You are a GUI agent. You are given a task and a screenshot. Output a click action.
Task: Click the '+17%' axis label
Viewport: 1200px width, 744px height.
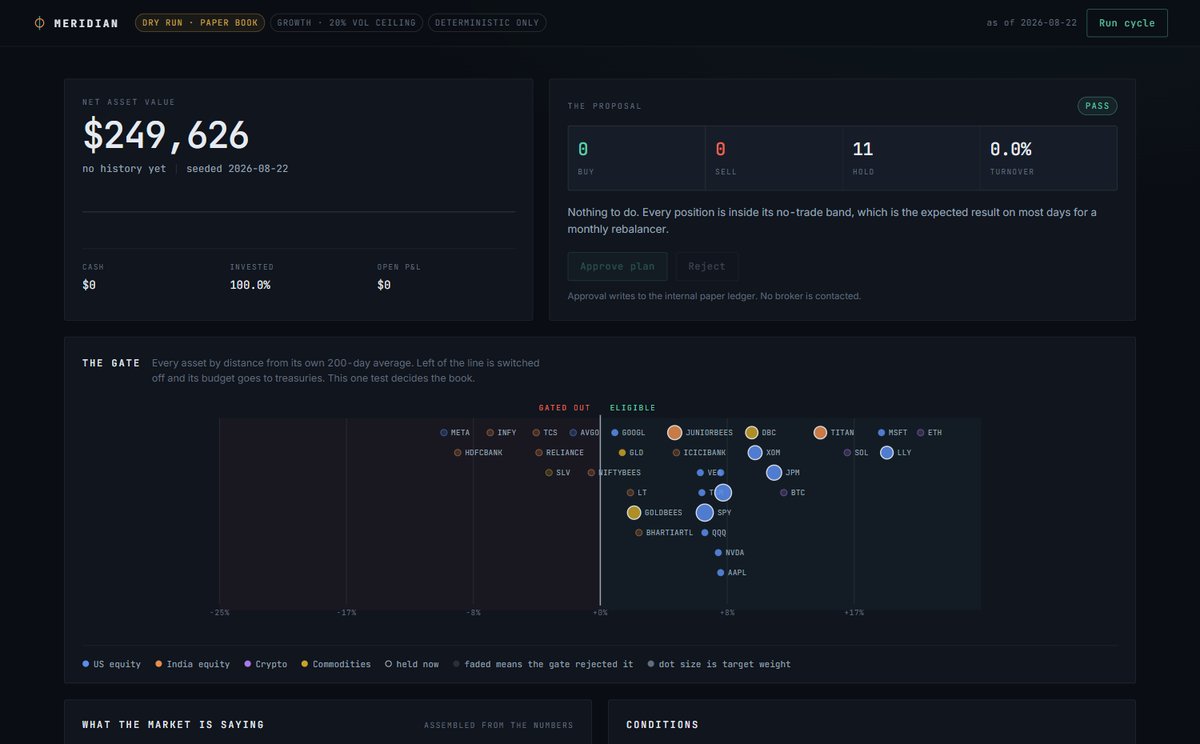point(853,612)
